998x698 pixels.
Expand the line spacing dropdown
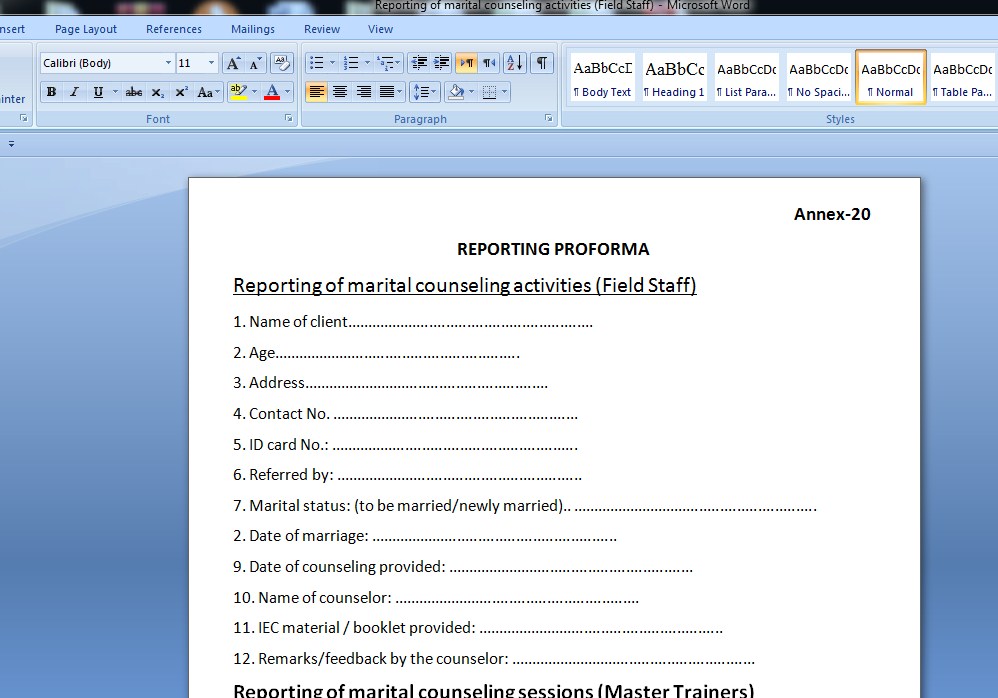click(x=435, y=92)
